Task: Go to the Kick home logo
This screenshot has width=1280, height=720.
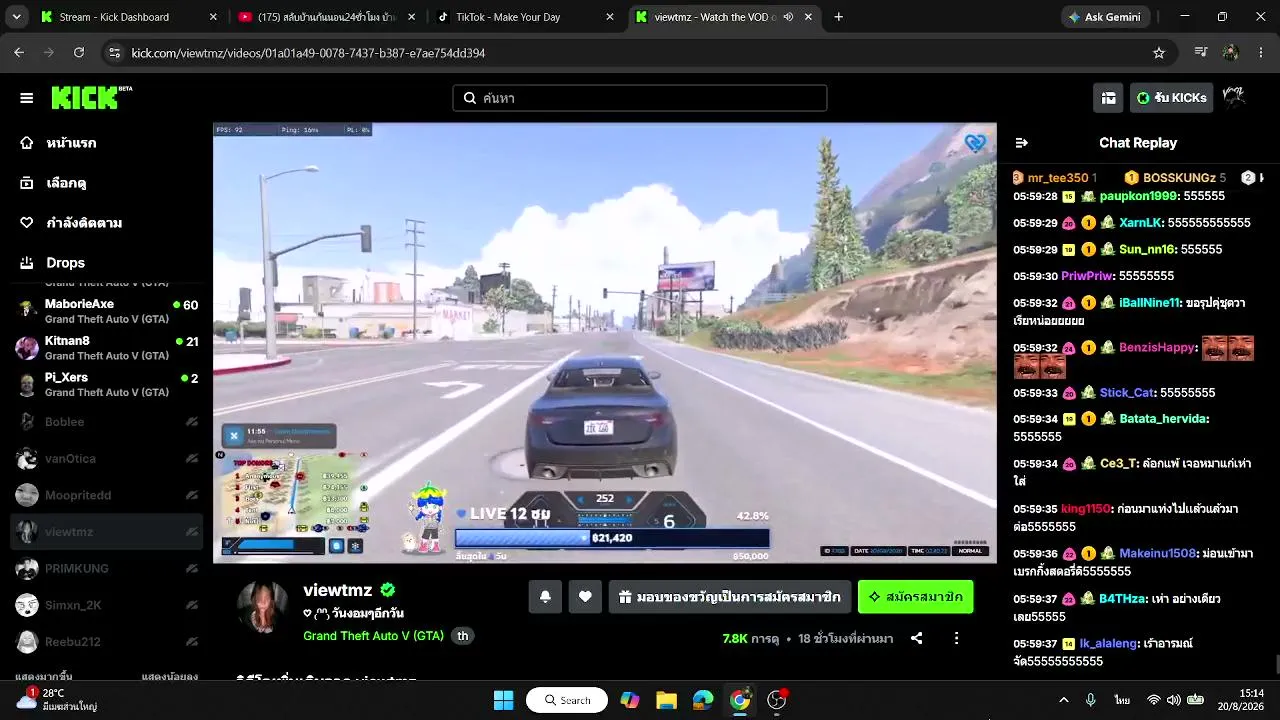Action: [x=91, y=97]
